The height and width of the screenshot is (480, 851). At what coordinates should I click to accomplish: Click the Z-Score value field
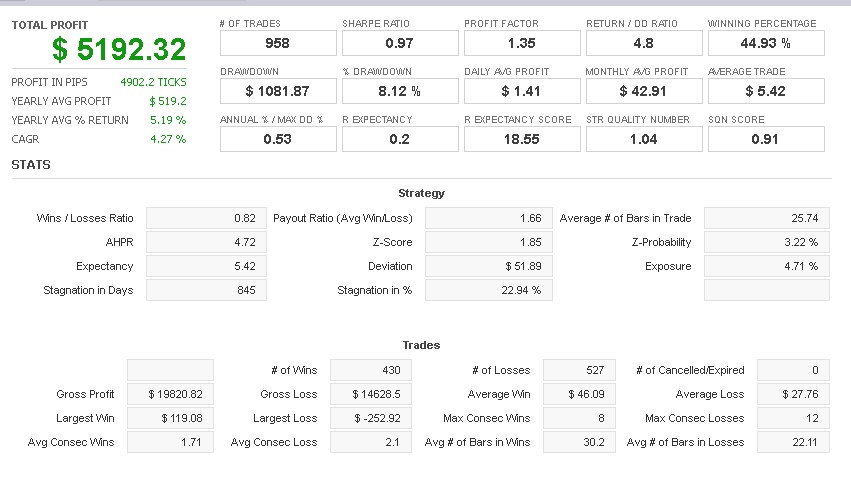click(x=488, y=242)
